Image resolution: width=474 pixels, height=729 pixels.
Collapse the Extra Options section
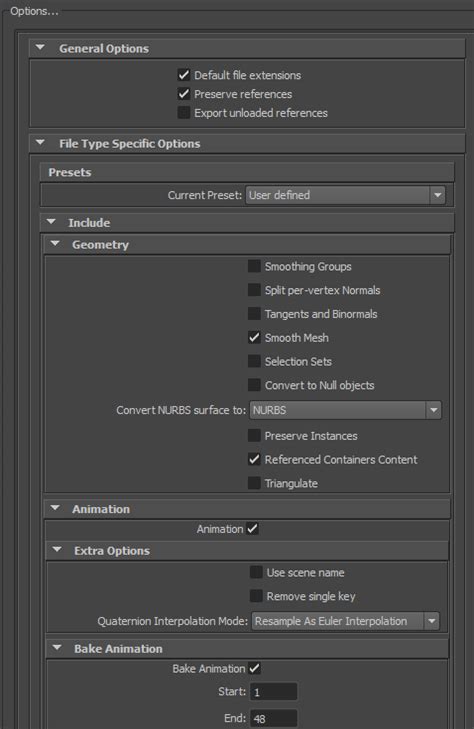57,550
